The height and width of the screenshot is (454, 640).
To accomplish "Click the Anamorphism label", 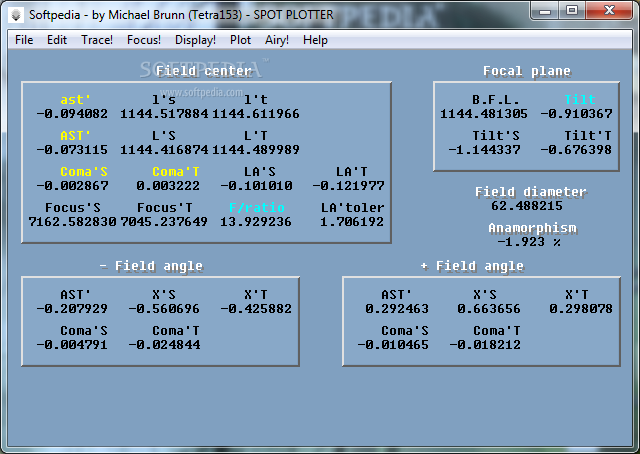I will point(533,228).
